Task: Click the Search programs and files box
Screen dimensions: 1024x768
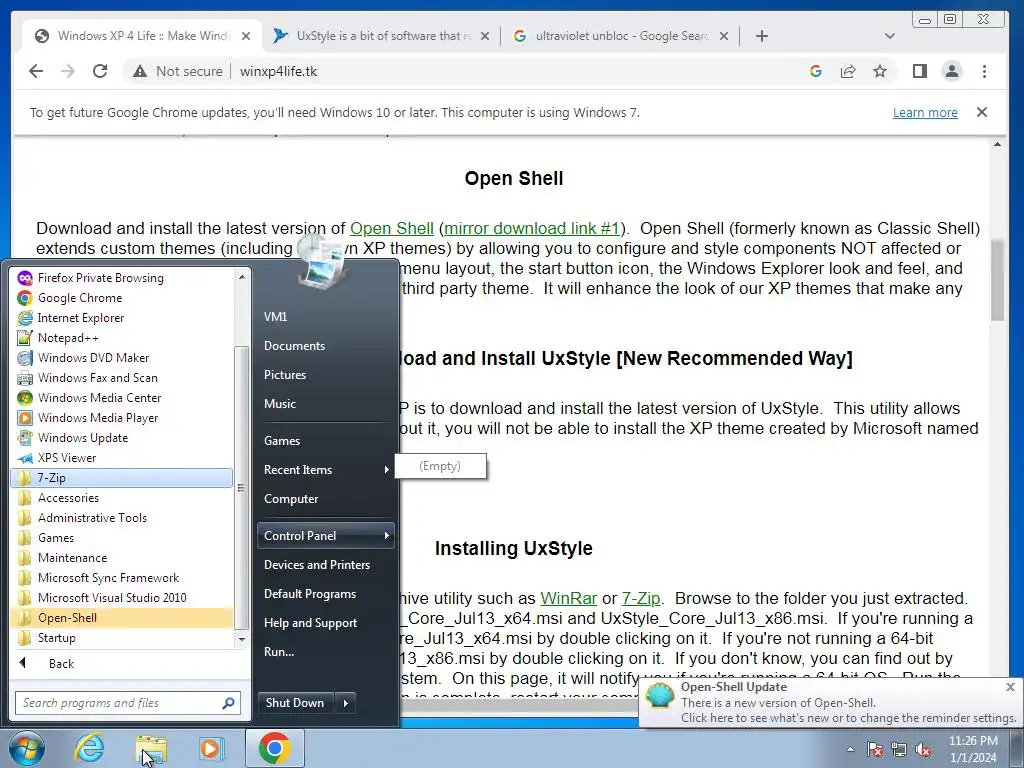Action: [x=128, y=703]
